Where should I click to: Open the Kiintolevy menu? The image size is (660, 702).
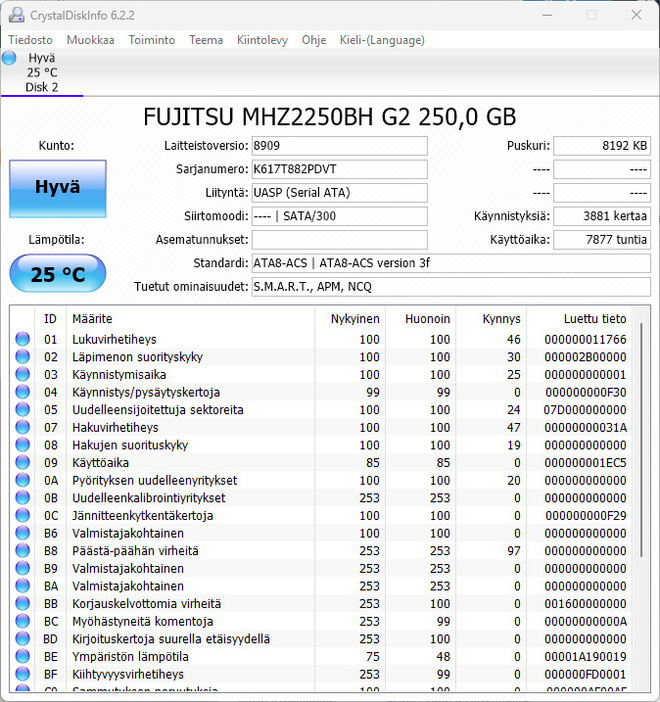point(262,40)
